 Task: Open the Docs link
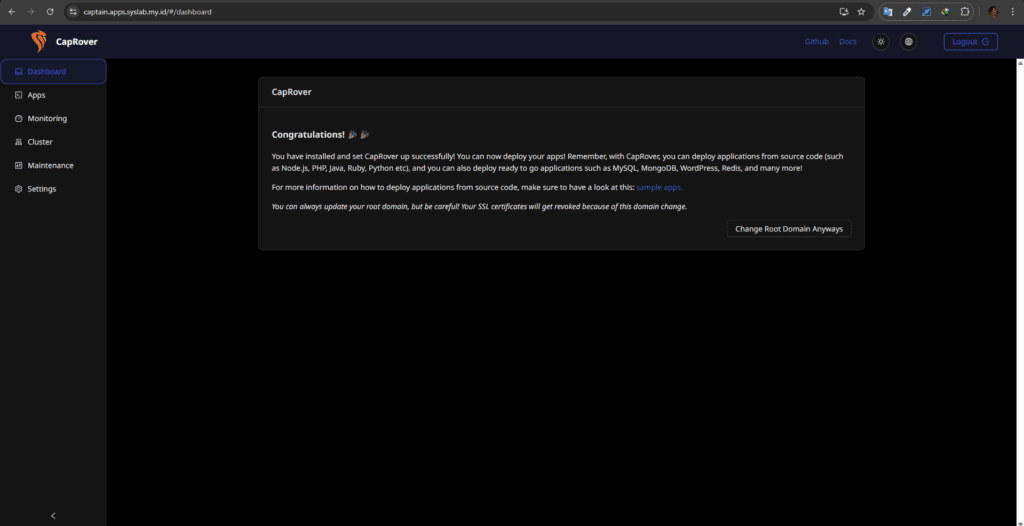click(x=848, y=42)
